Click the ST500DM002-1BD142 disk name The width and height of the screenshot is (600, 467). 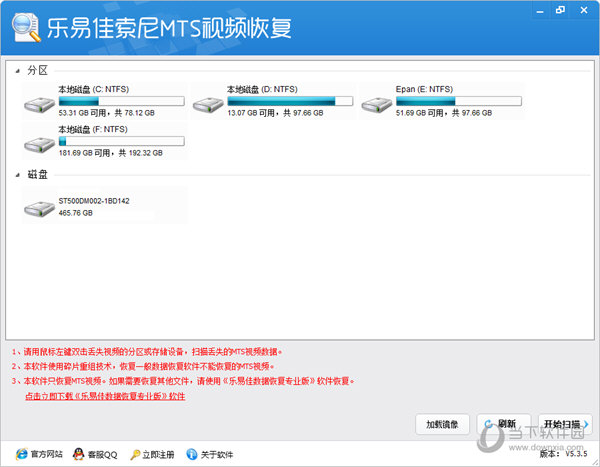94,201
